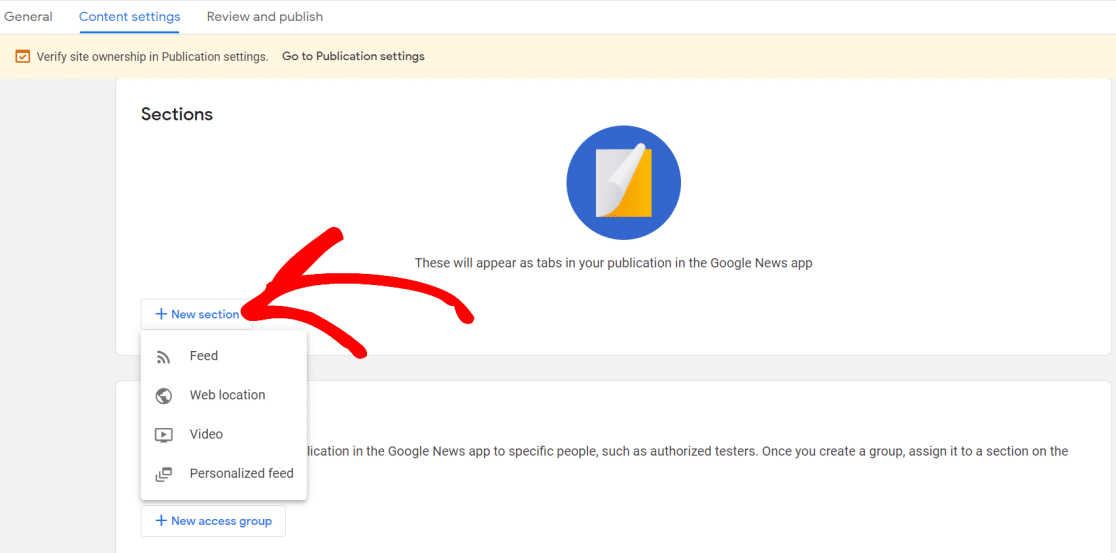Click the Personalized feed stack icon

164,474
